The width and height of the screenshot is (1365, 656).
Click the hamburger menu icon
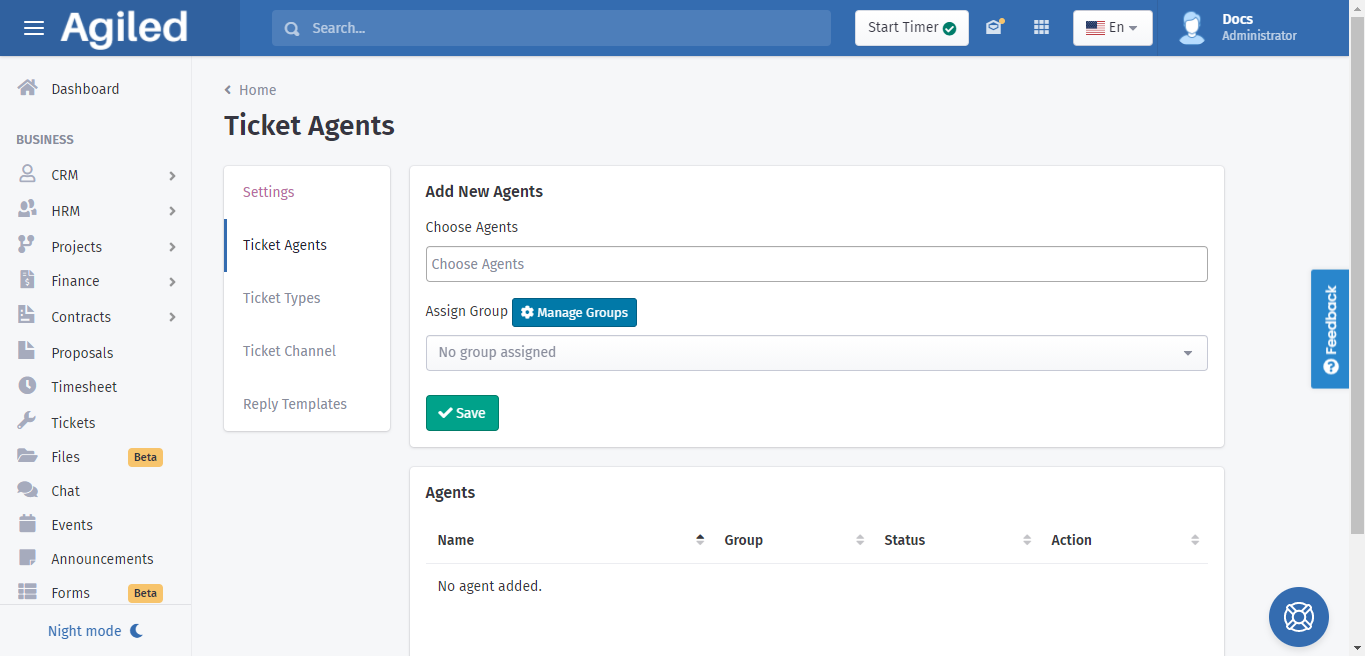click(x=34, y=28)
